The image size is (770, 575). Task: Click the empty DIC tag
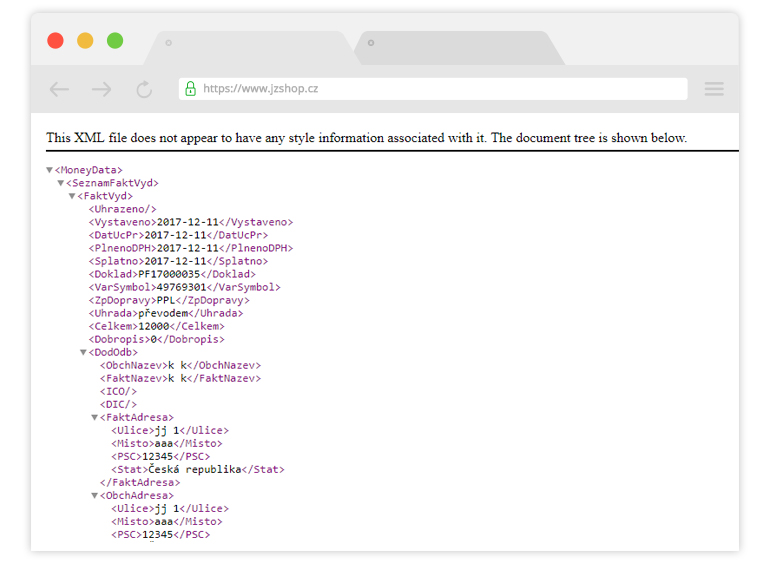pos(118,404)
